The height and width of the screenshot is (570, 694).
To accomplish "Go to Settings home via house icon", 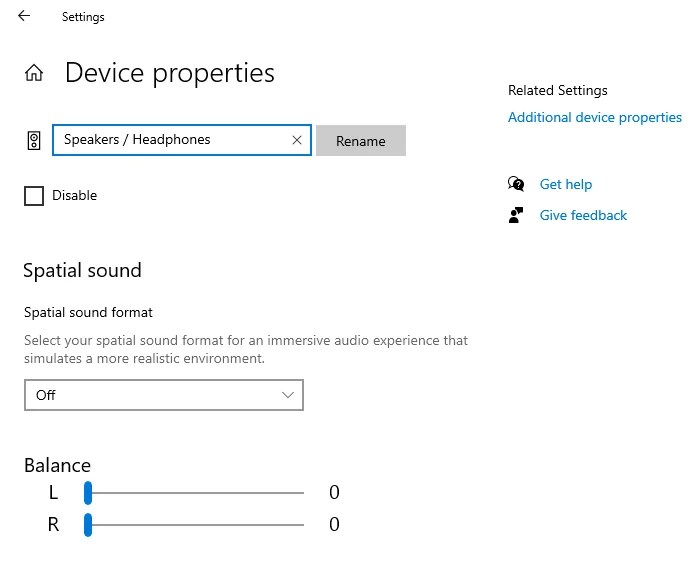I will click(x=34, y=73).
